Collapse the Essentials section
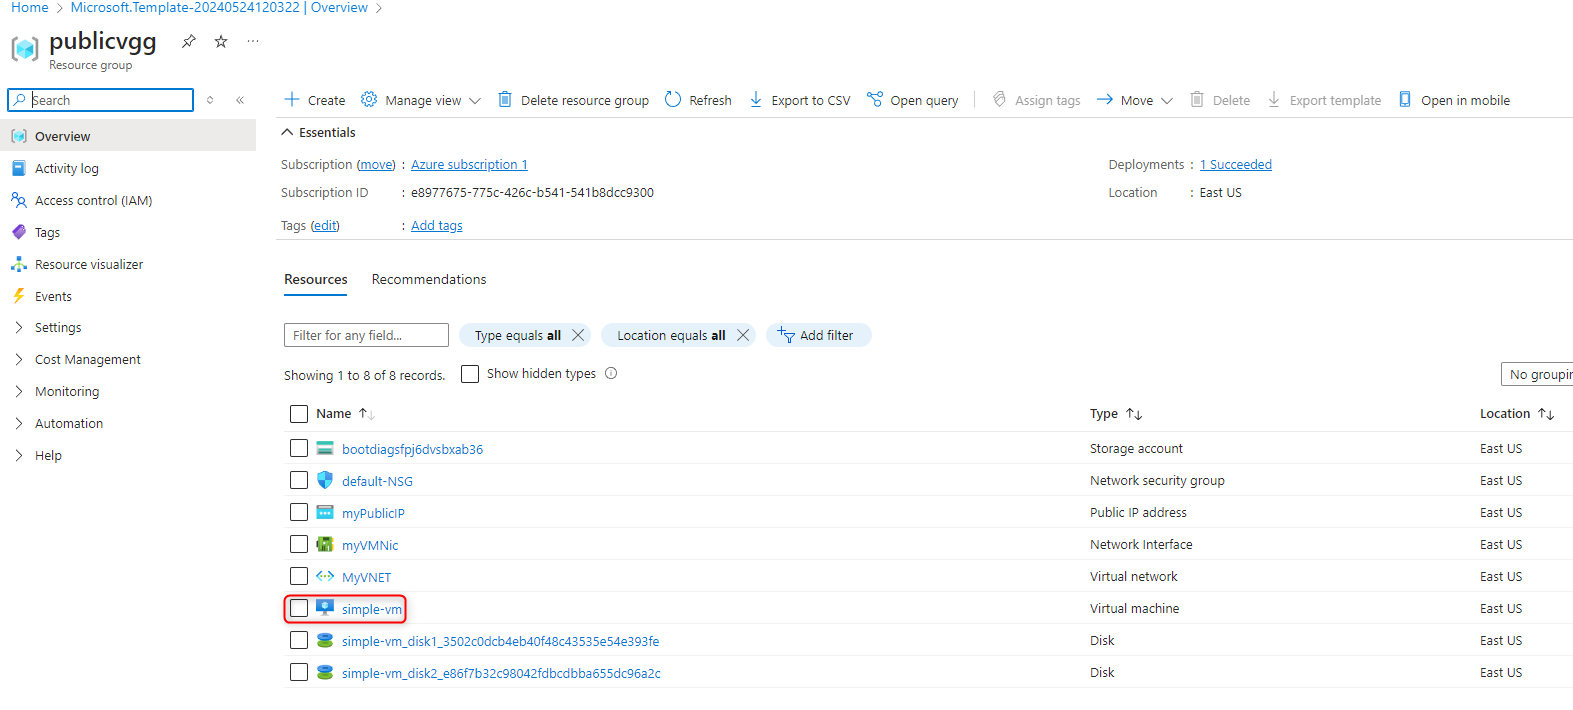 318,132
